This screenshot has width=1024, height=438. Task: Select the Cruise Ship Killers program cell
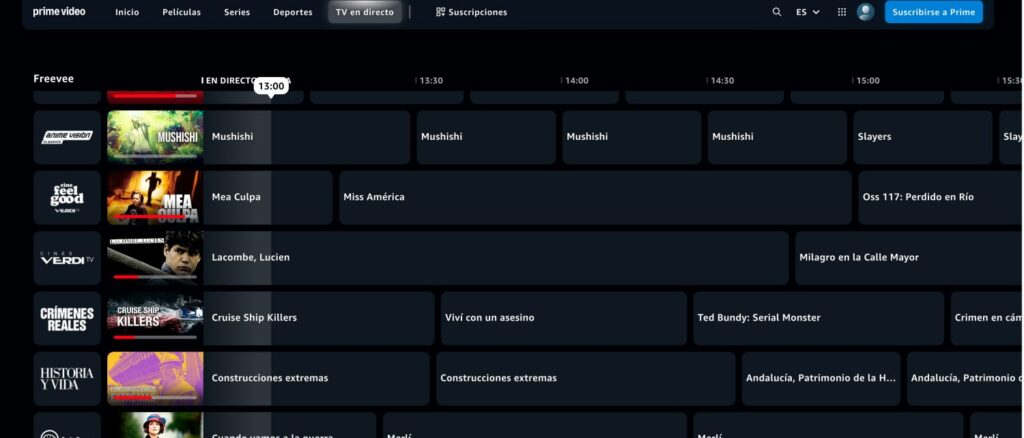pos(319,319)
